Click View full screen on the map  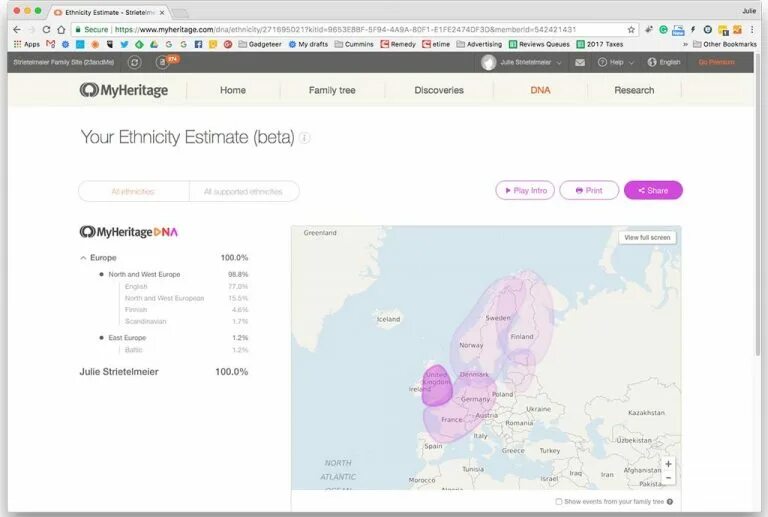(647, 237)
